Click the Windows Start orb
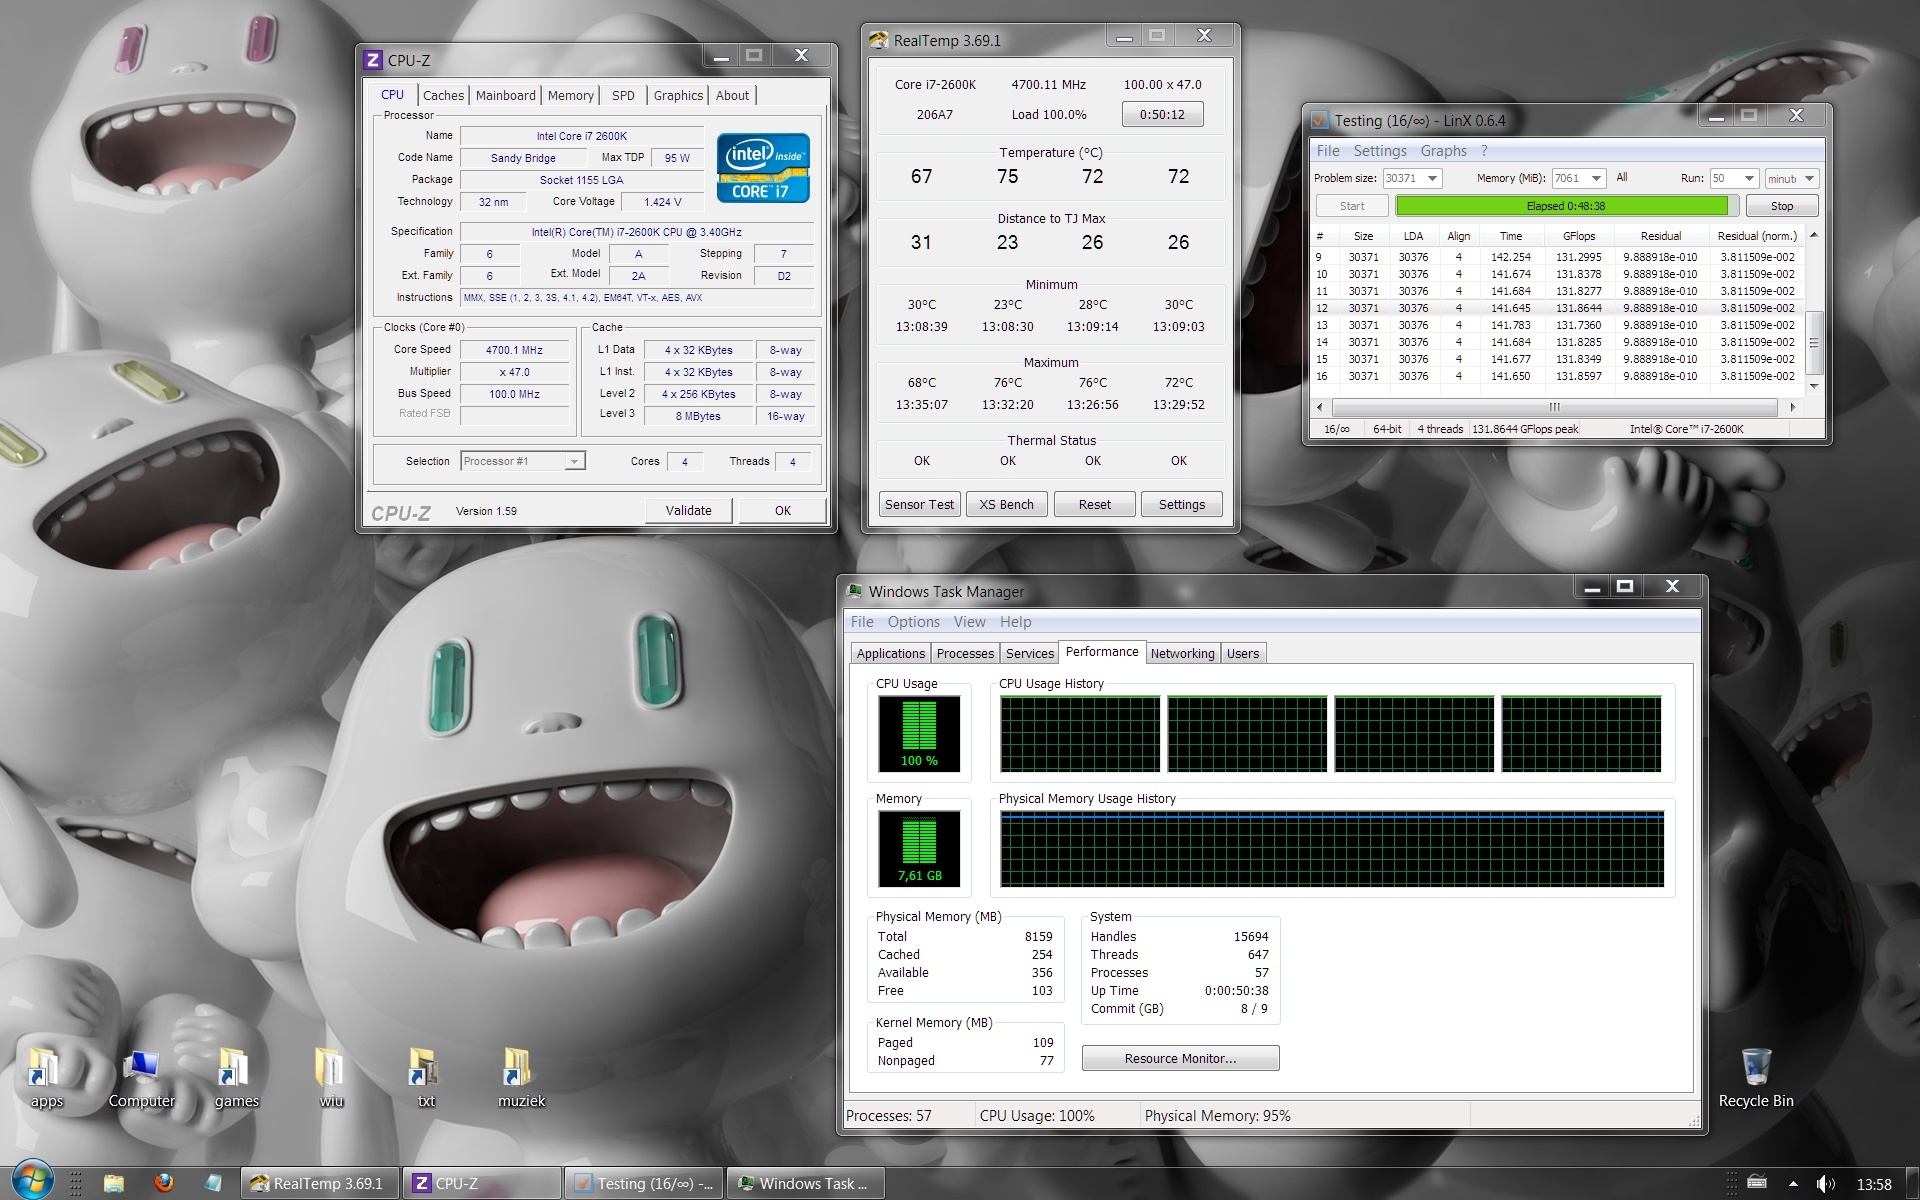 32,1182
